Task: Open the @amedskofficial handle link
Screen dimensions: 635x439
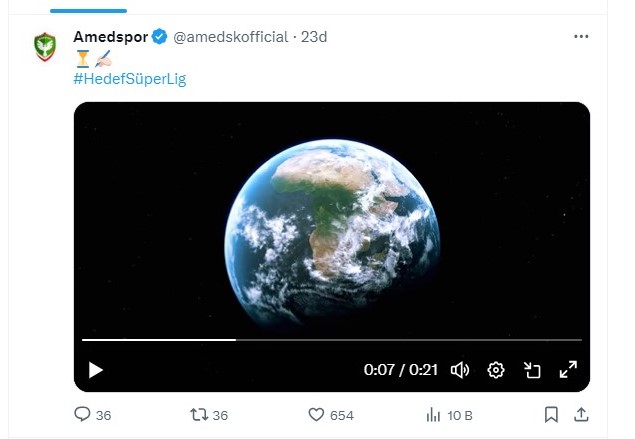Action: tap(229, 37)
